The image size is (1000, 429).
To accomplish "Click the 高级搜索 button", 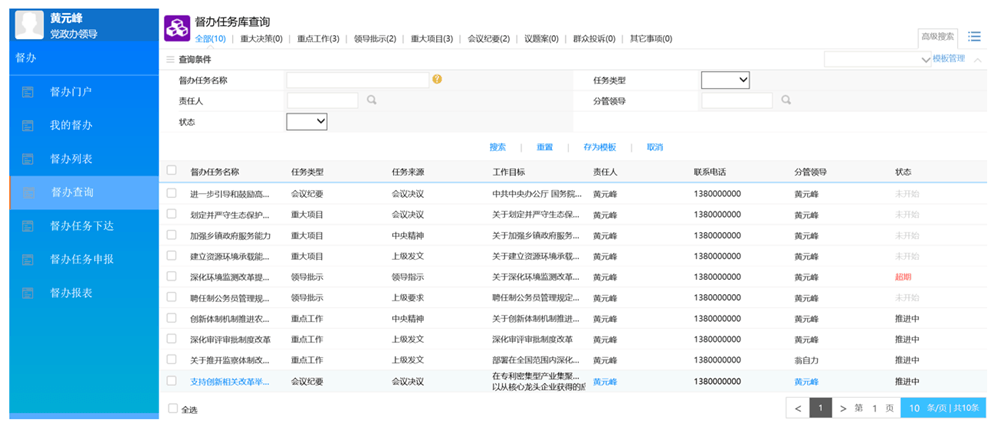I will coord(938,37).
